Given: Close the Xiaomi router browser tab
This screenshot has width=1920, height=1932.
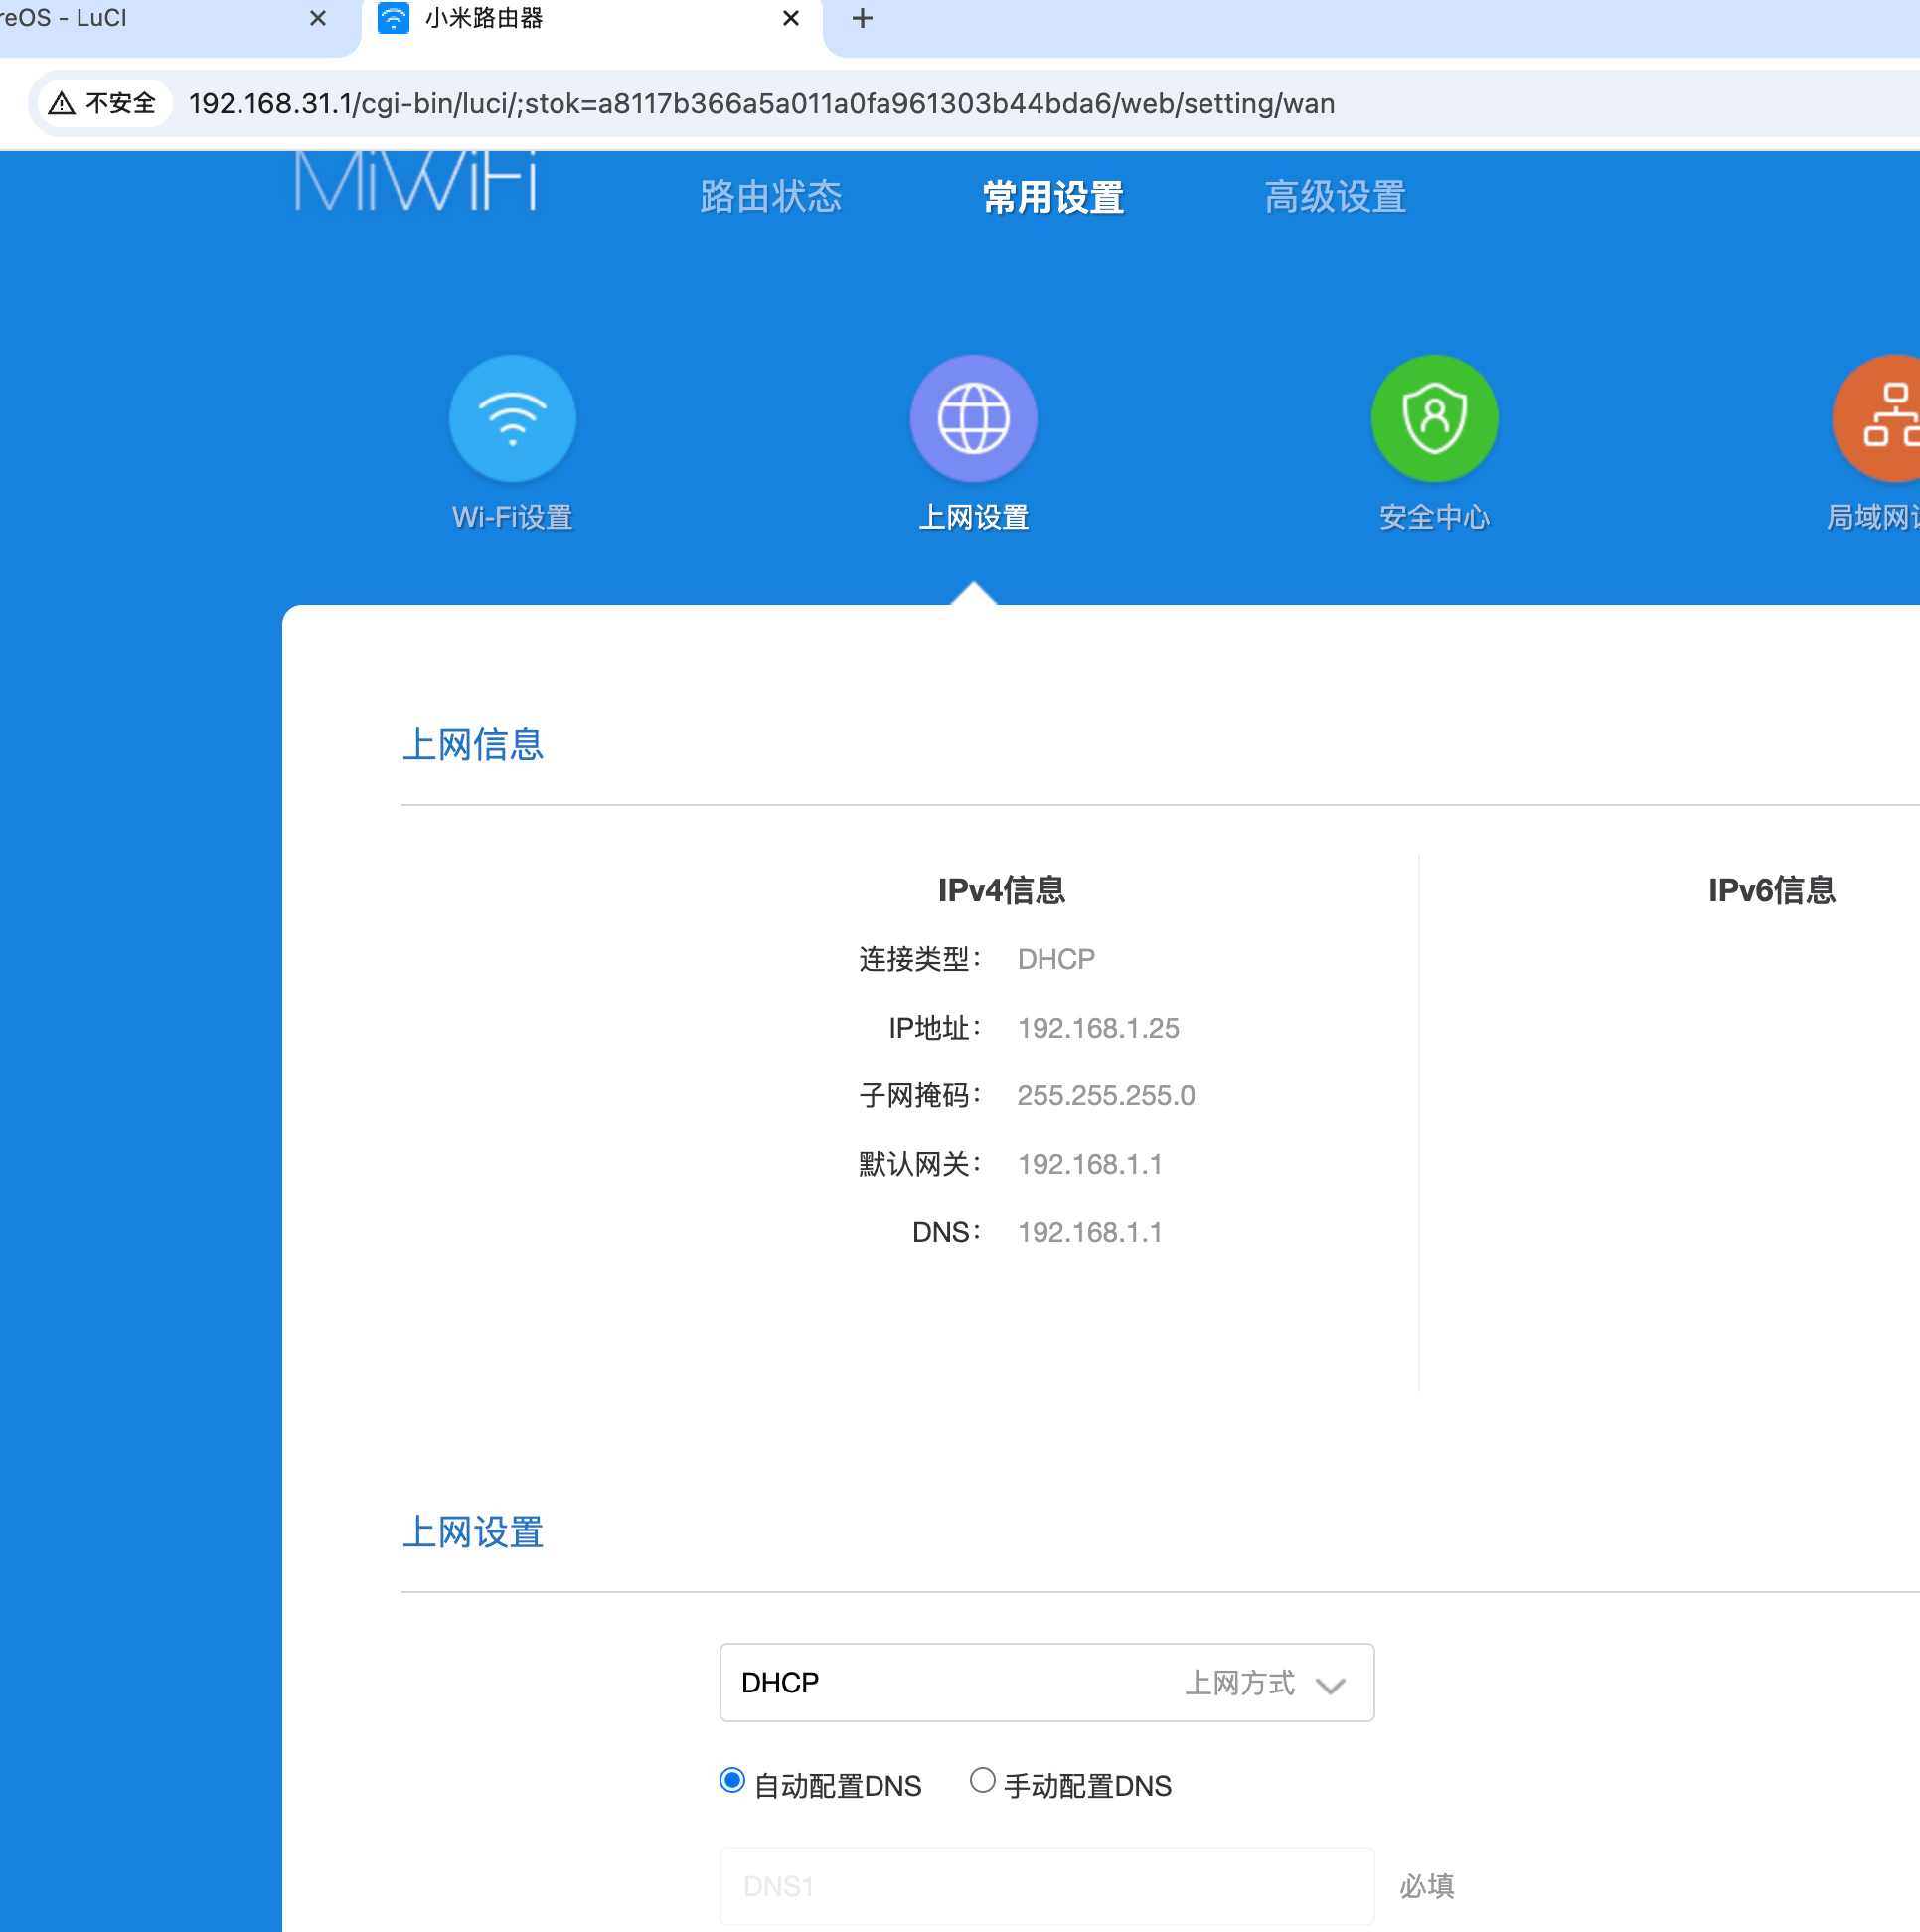Looking at the screenshot, I should pos(790,18).
